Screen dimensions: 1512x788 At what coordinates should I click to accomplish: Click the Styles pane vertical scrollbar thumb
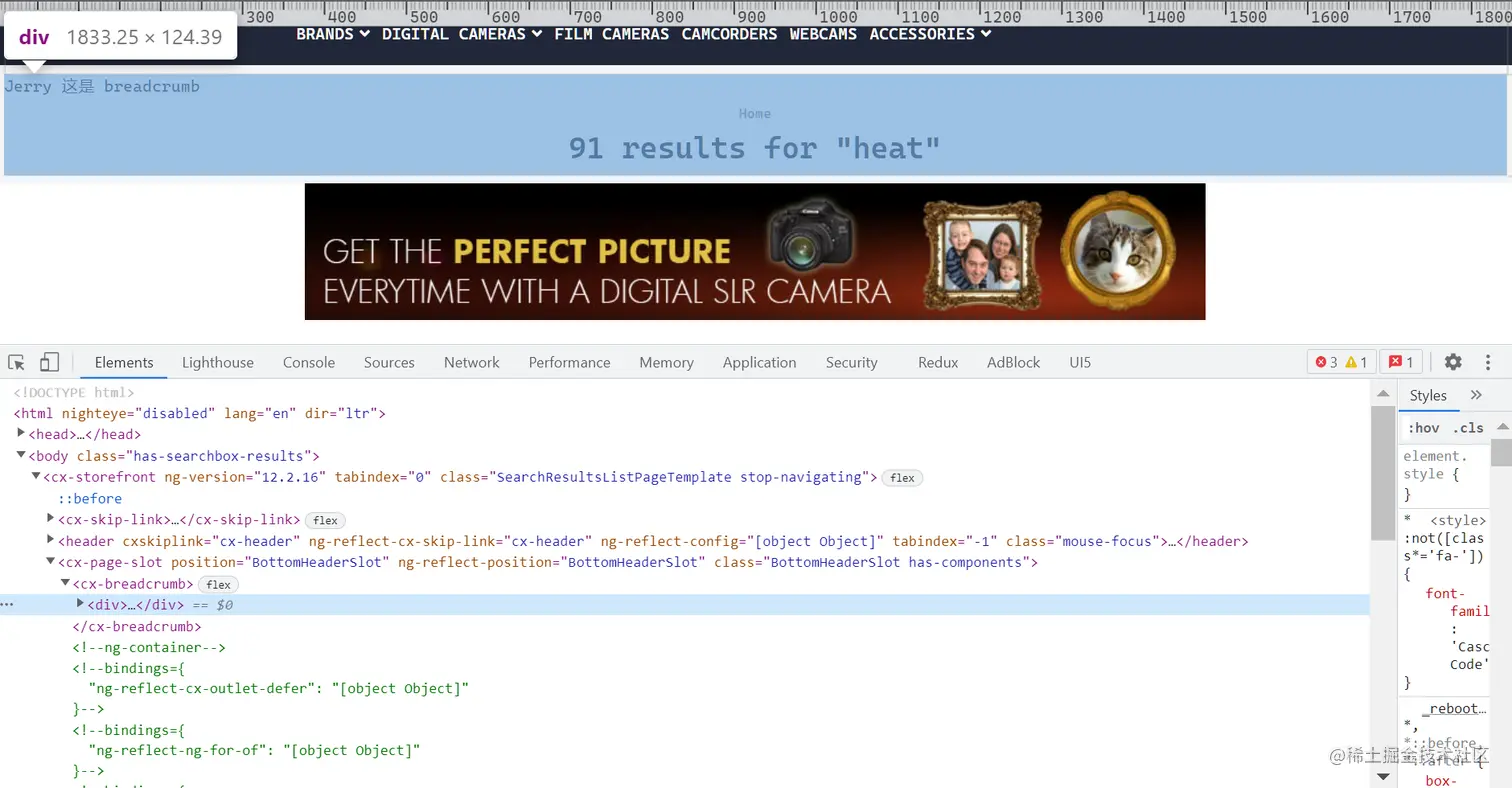click(1502, 452)
